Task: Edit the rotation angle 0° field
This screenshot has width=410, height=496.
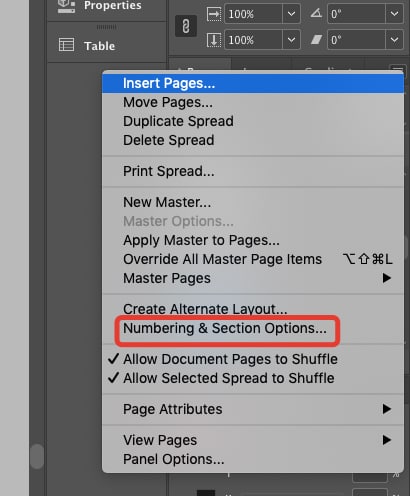Action: point(356,14)
